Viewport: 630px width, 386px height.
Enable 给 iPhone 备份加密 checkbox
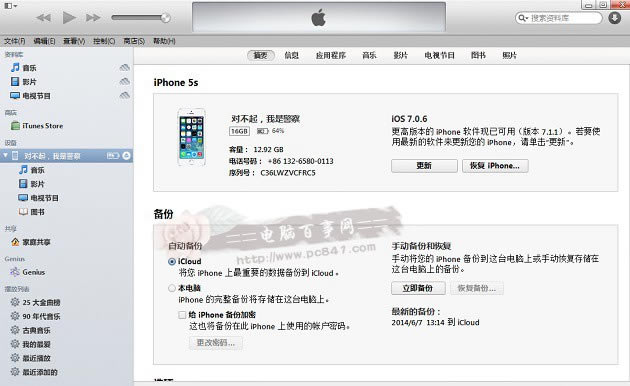[182, 315]
